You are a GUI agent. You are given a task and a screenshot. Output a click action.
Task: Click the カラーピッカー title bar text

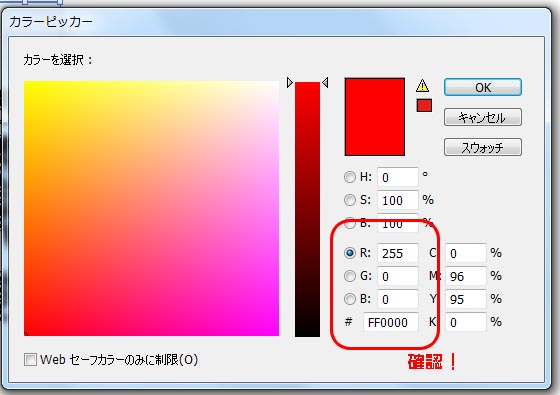(x=51, y=22)
